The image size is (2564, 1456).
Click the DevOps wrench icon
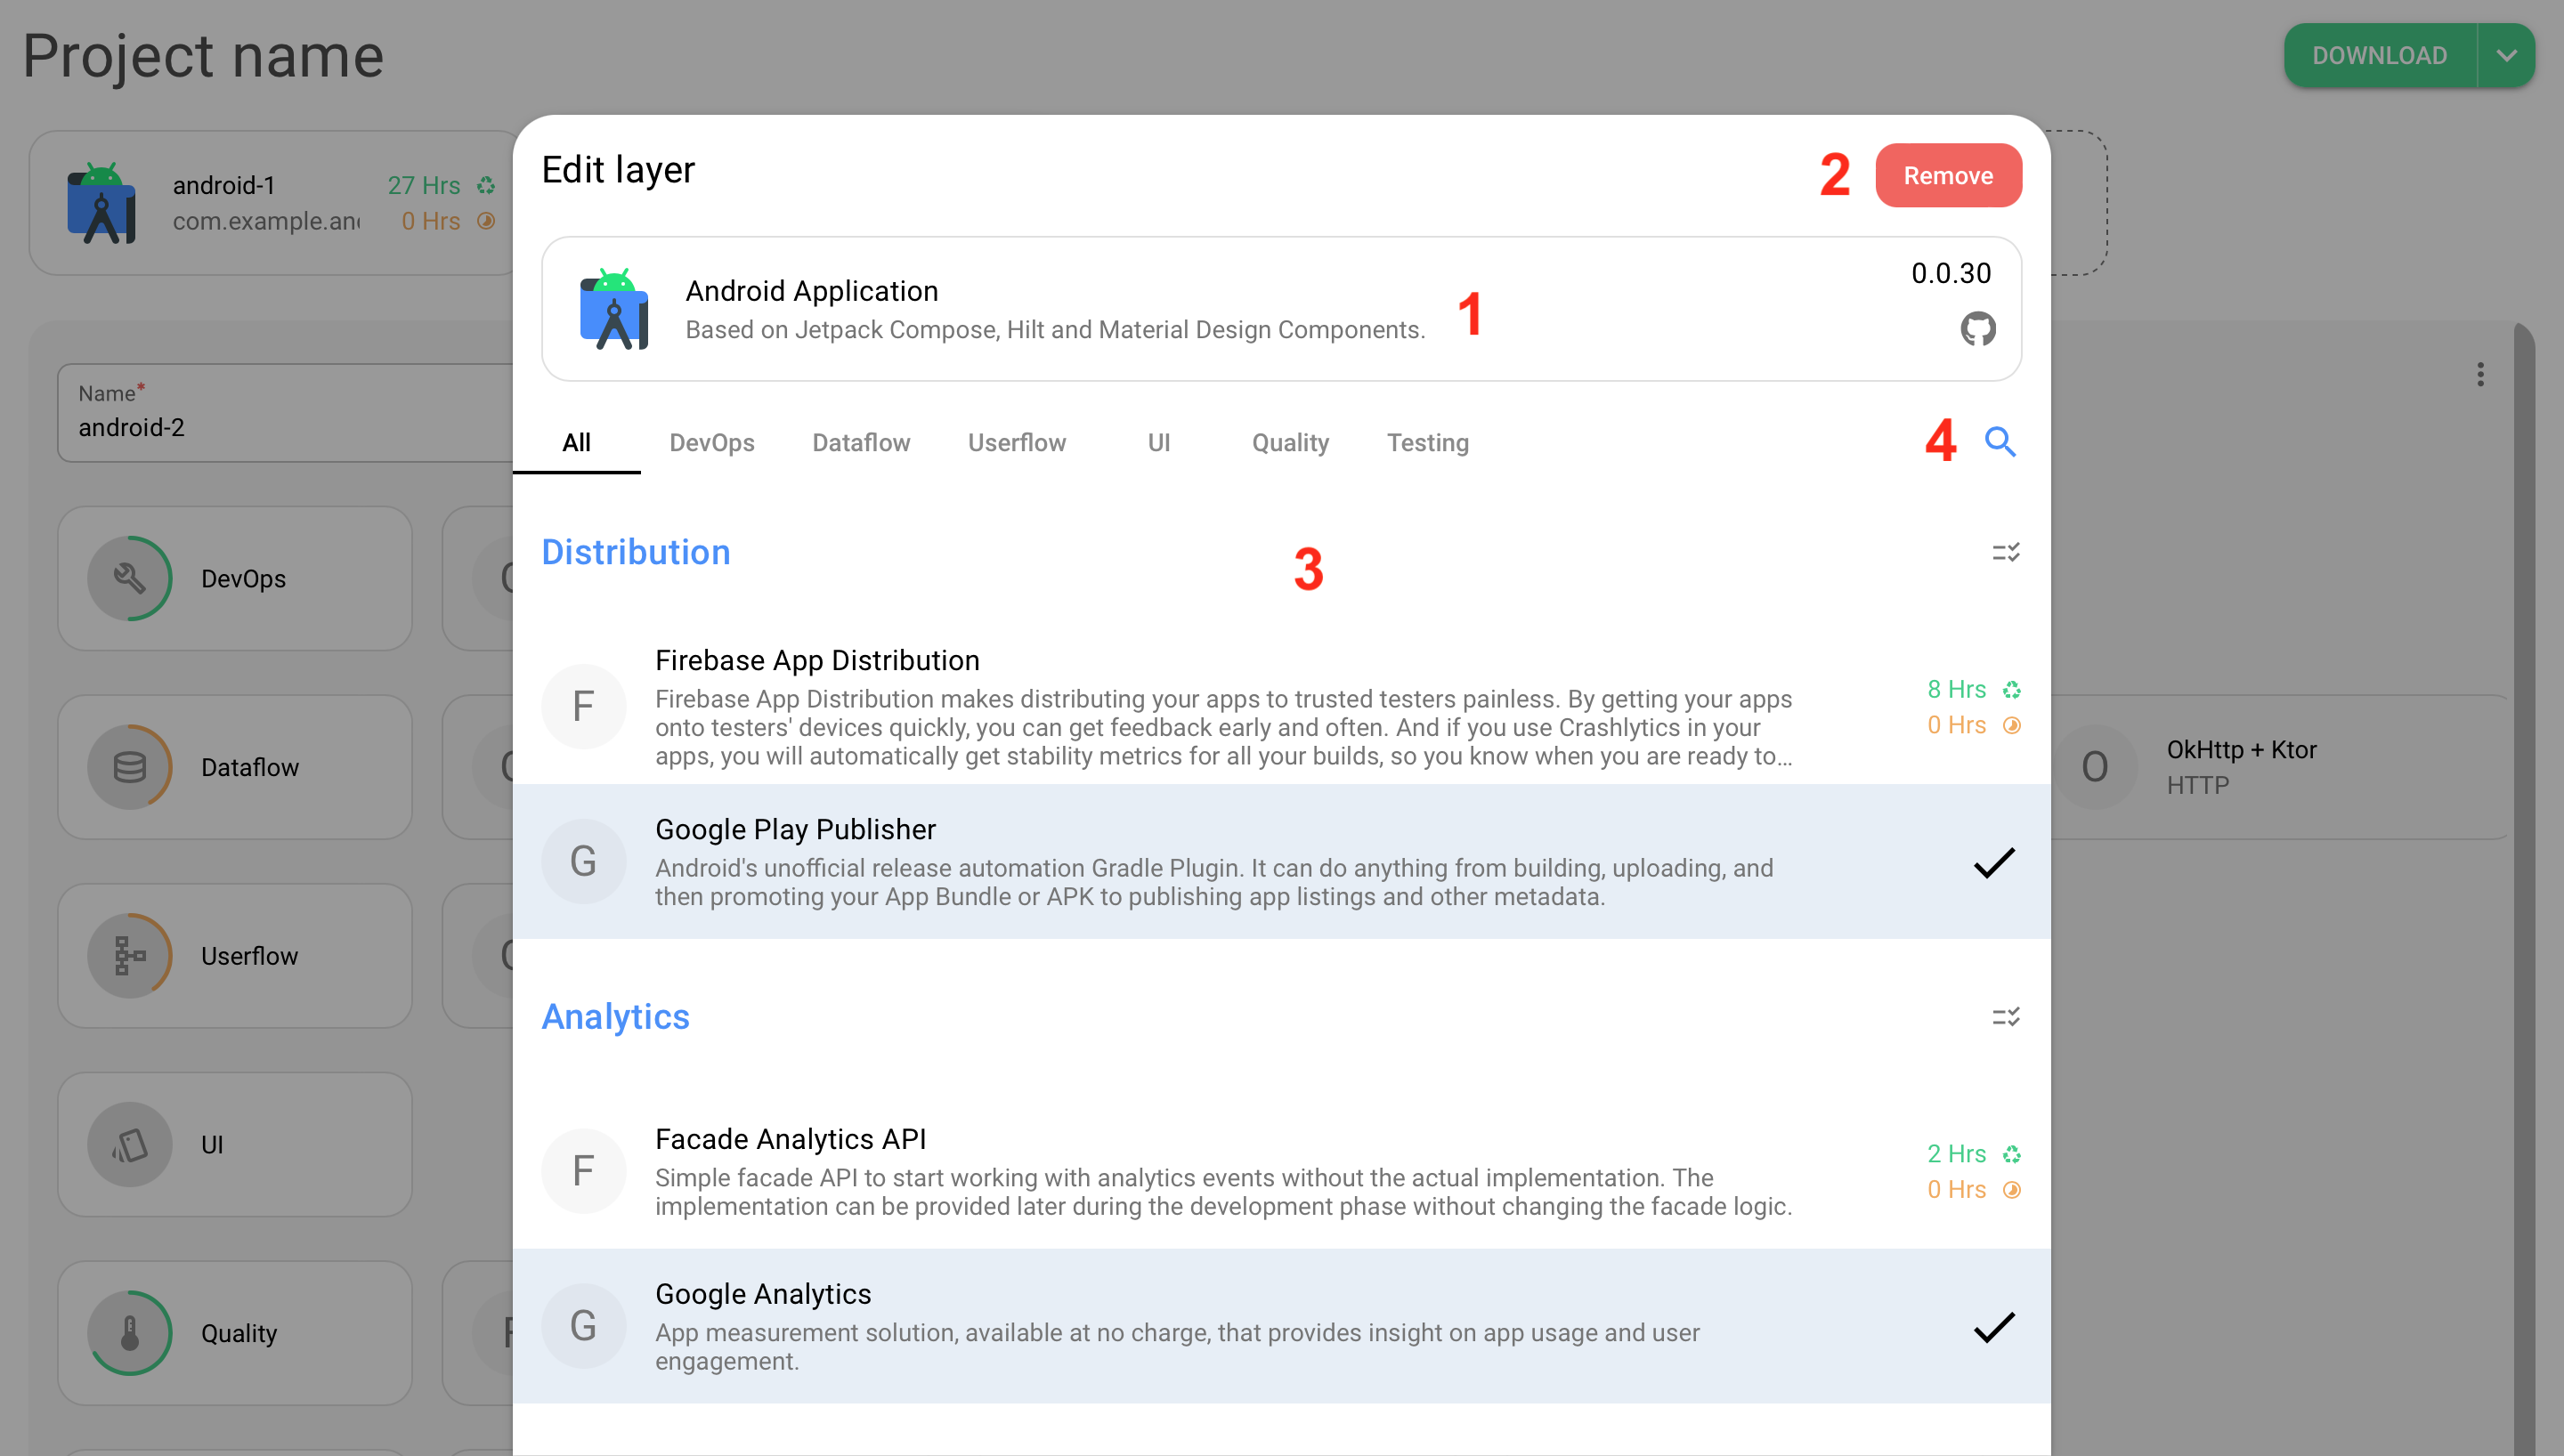click(x=129, y=579)
